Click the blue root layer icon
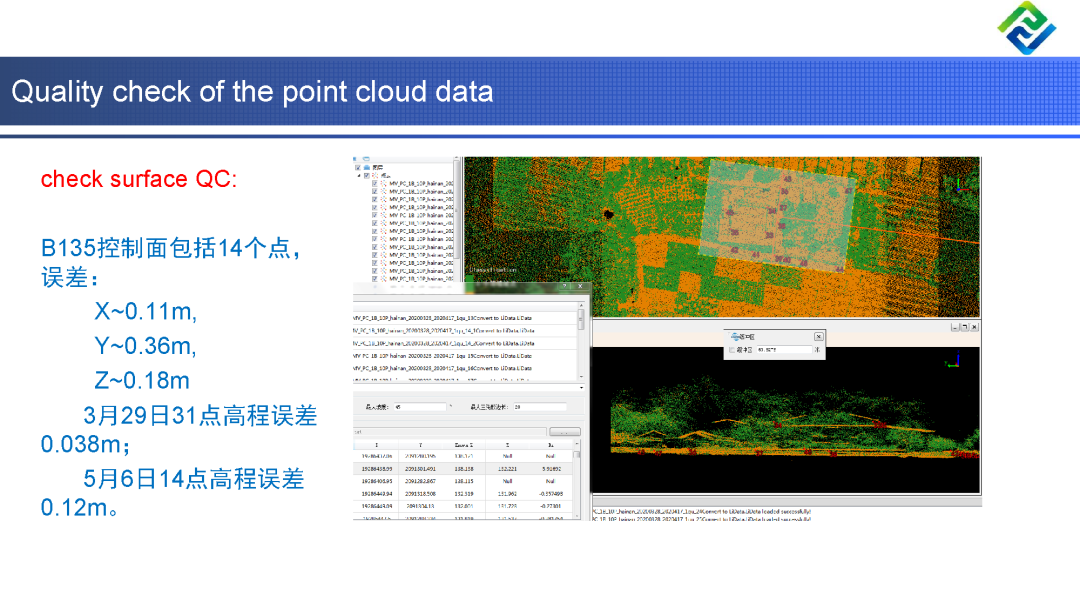The image size is (1080, 608). [367, 167]
